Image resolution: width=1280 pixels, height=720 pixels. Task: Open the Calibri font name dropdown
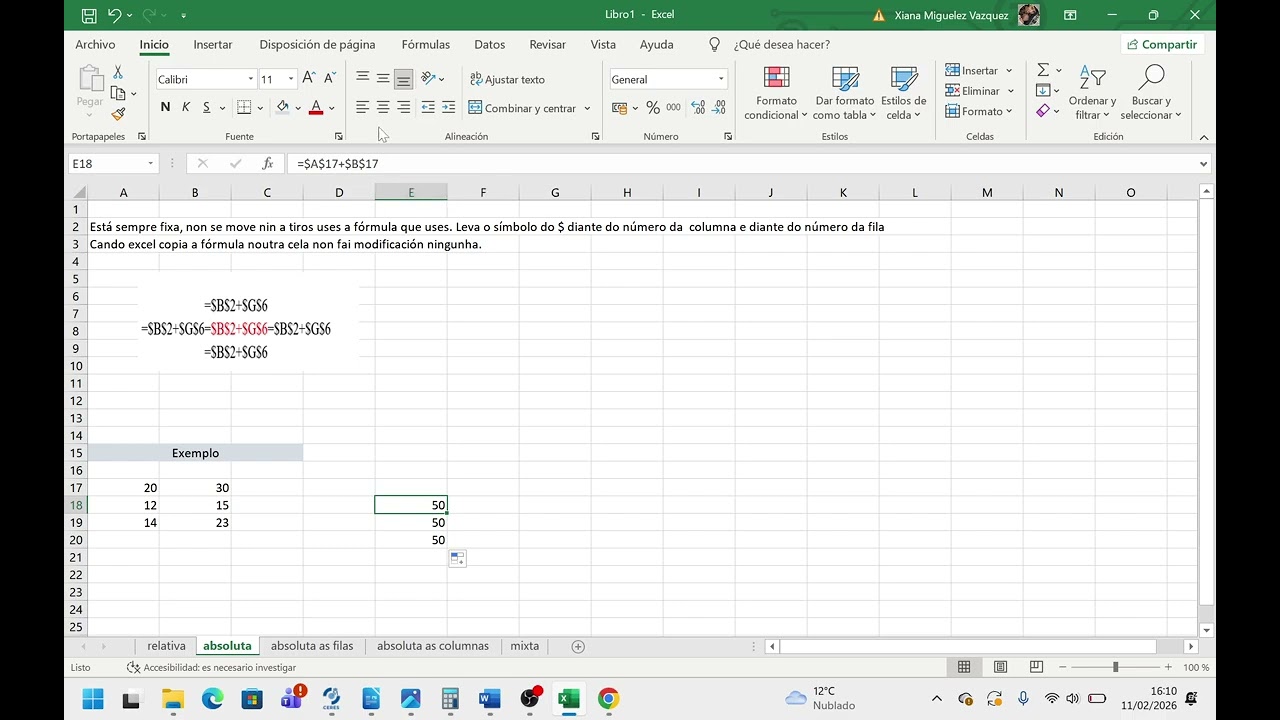coord(250,79)
